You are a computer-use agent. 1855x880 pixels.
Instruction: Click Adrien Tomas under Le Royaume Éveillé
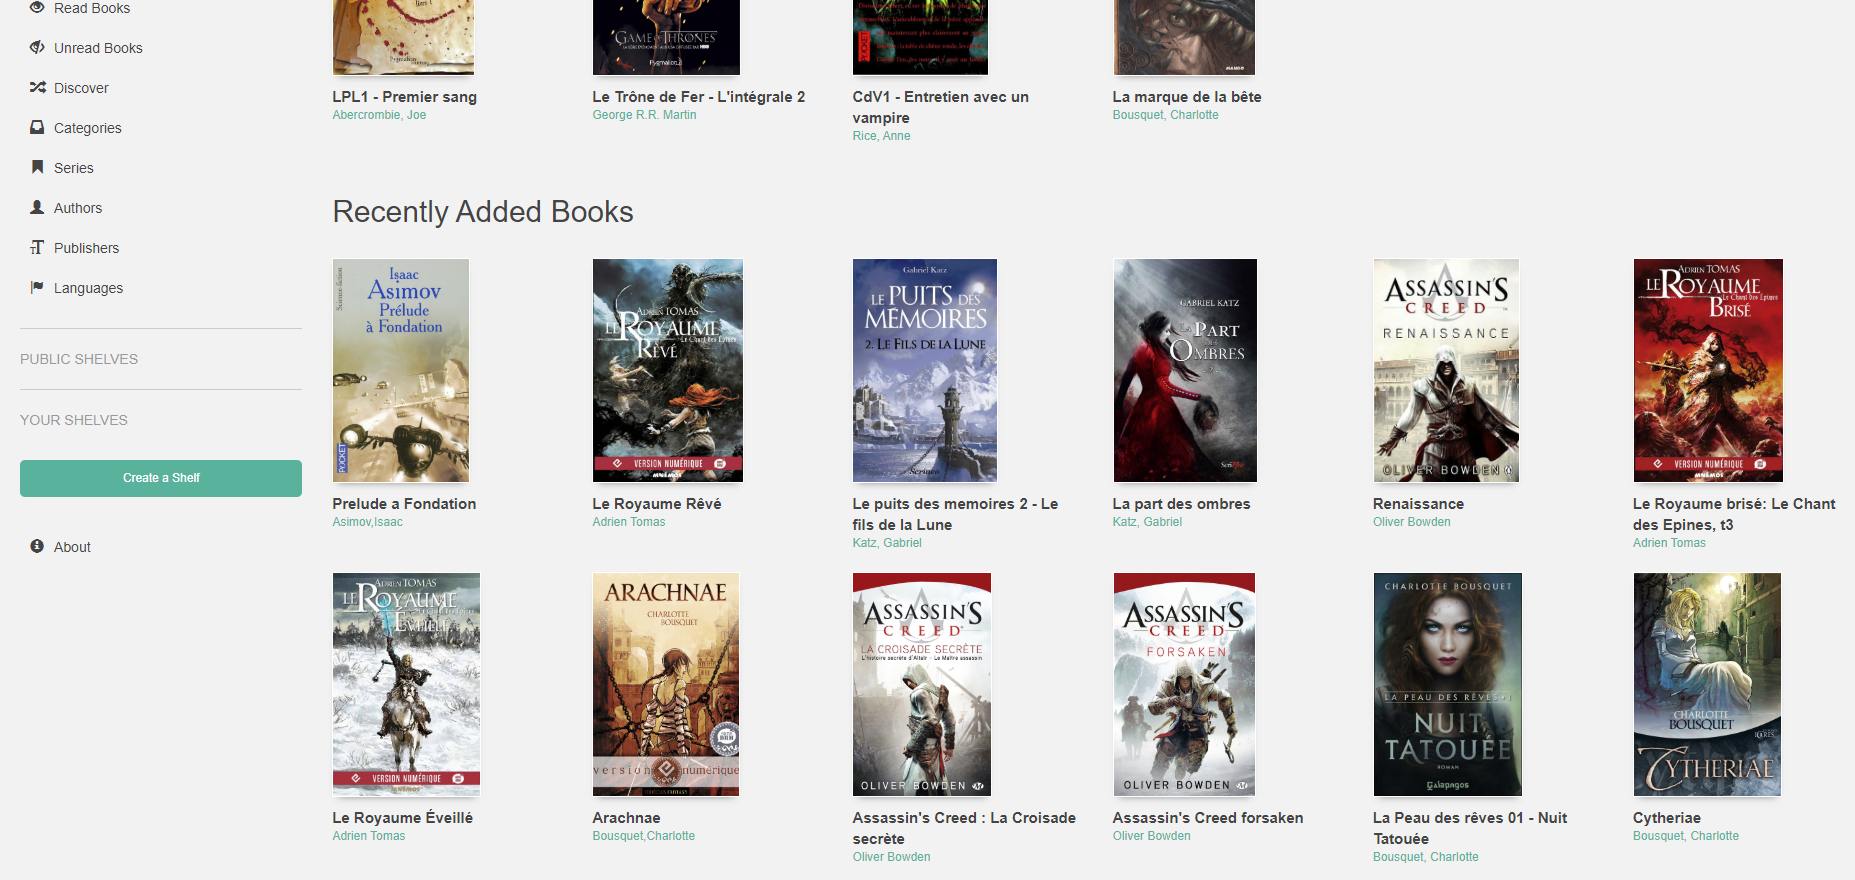coord(368,836)
